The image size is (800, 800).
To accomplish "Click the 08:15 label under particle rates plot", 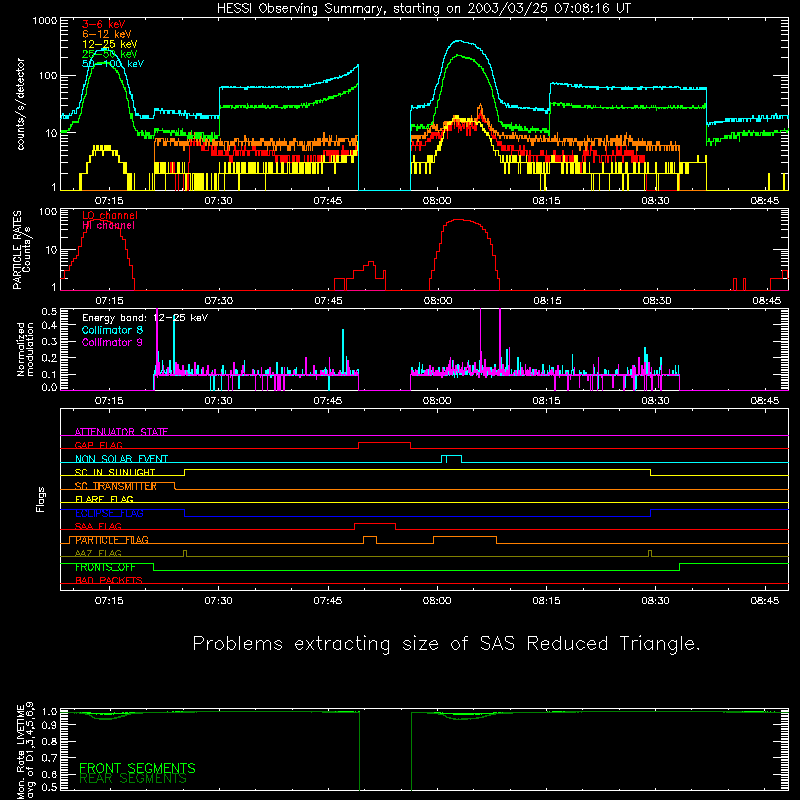I will (x=547, y=301).
